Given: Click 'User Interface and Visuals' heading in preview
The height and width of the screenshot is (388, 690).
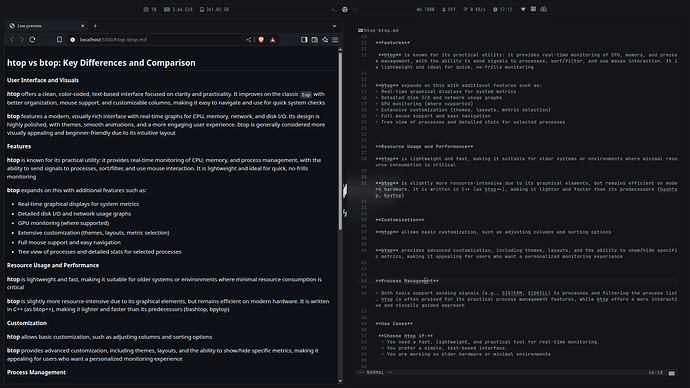Looking at the screenshot, I should click(43, 80).
